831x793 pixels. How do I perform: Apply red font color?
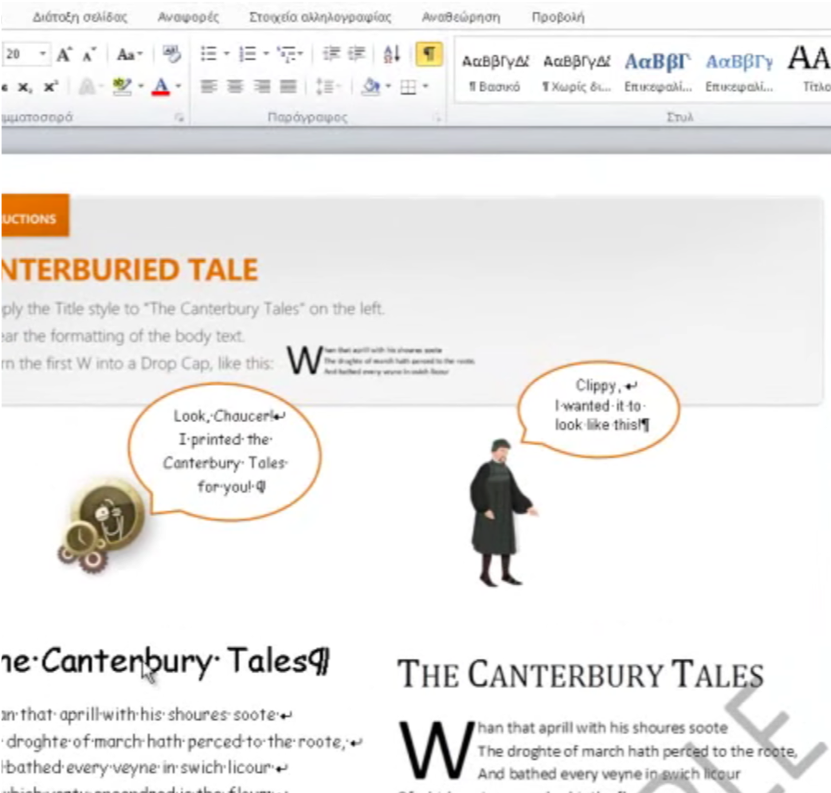pyautogui.click(x=161, y=86)
